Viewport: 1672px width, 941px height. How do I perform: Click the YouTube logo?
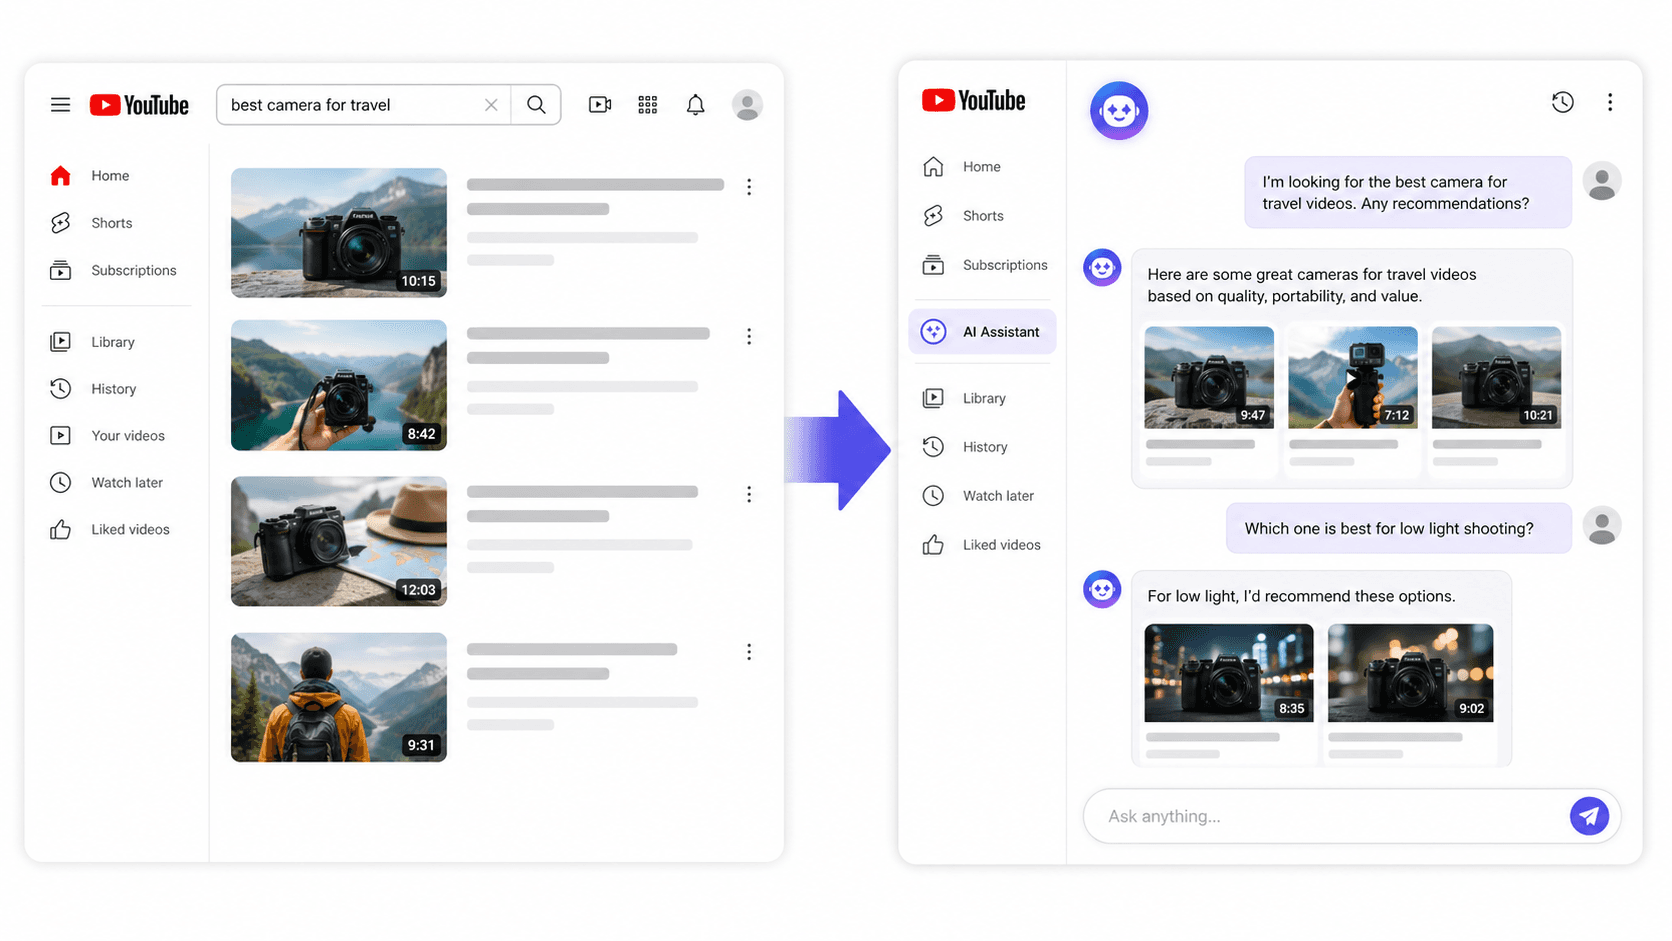pos(138,104)
